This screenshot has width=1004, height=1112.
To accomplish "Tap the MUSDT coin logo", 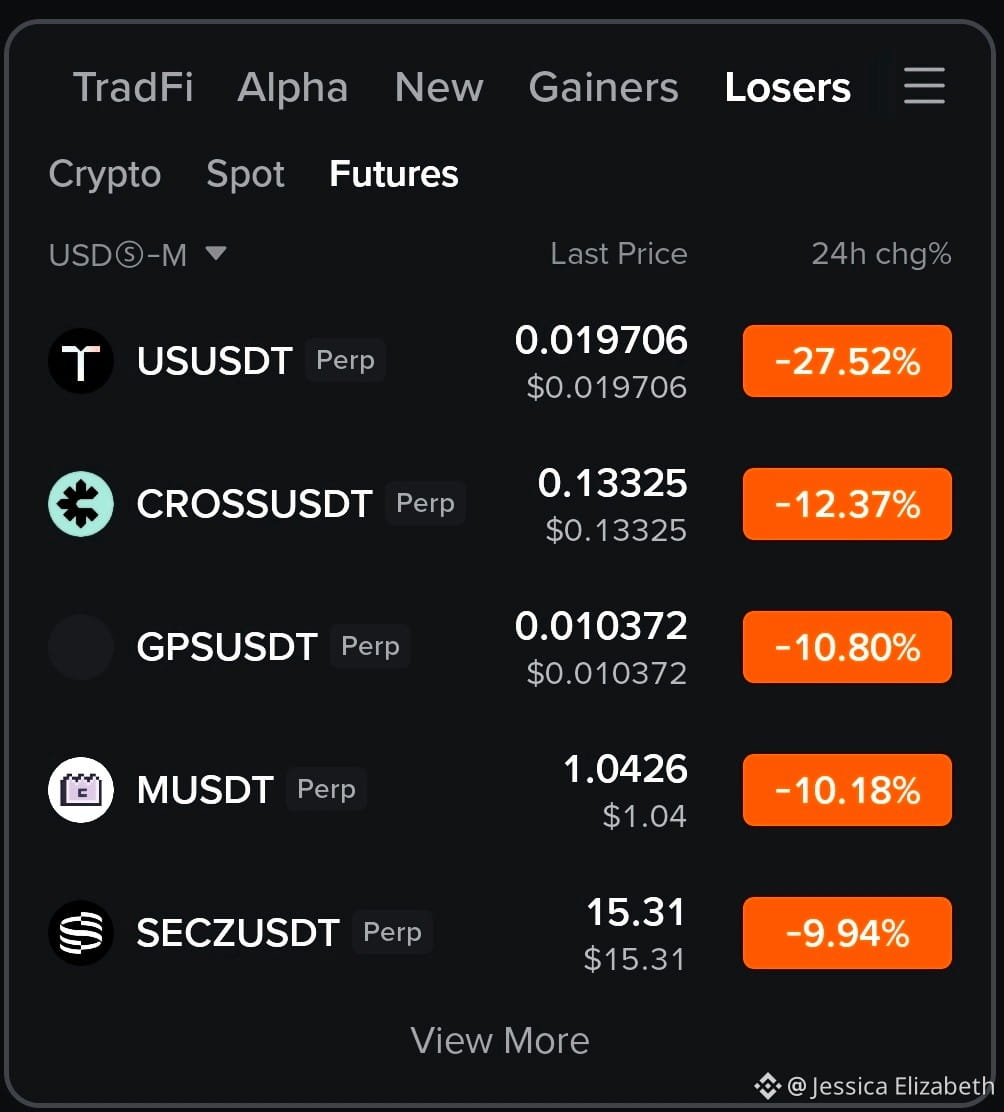I will [81, 790].
